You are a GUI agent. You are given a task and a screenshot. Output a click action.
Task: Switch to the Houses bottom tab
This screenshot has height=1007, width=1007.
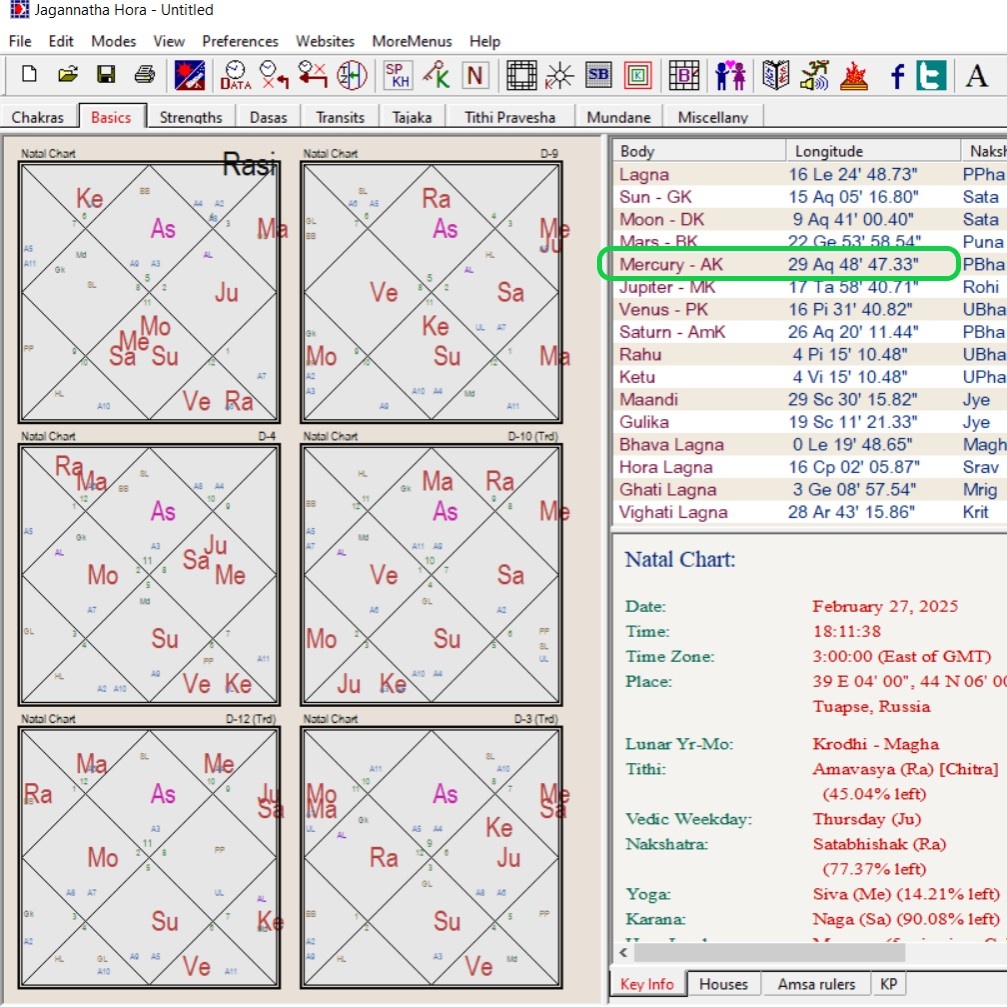click(x=723, y=984)
